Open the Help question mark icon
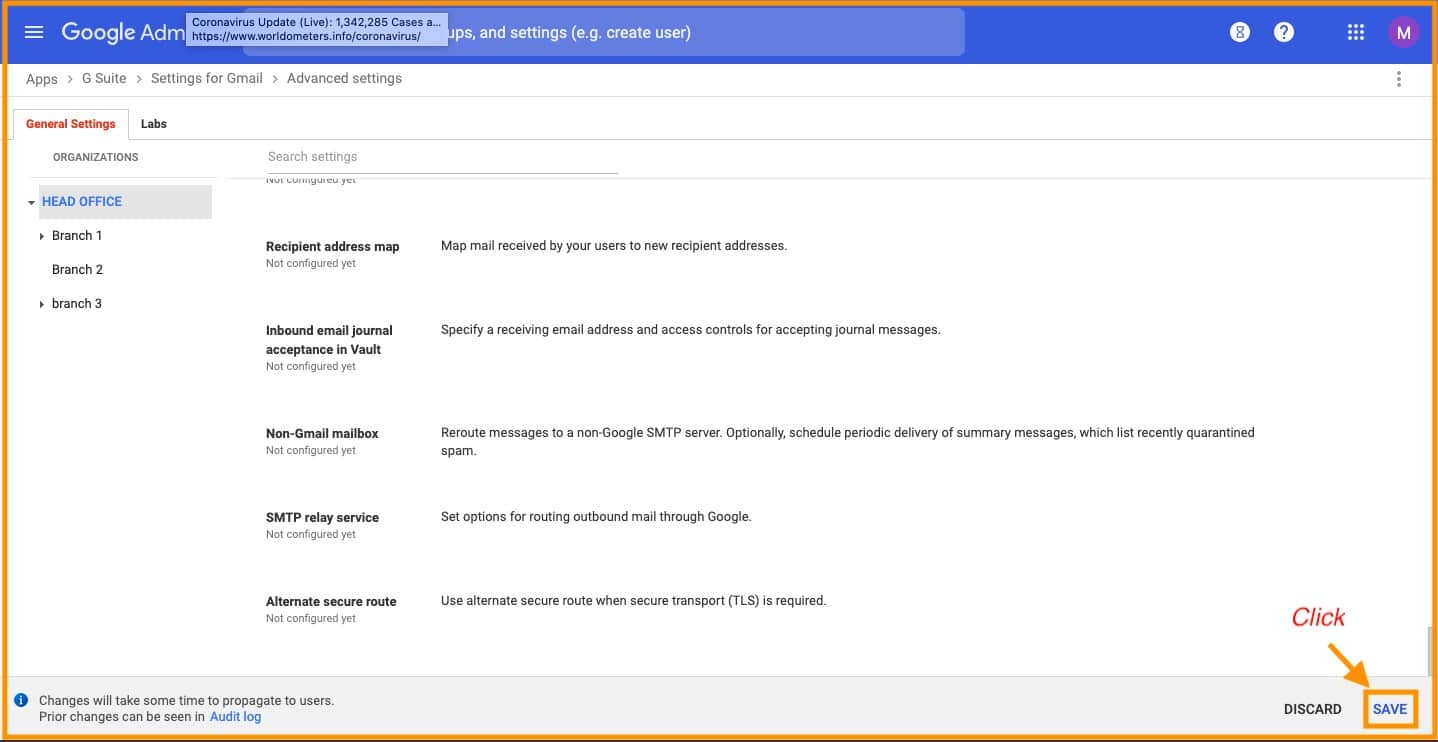1438x742 pixels. pos(1284,32)
